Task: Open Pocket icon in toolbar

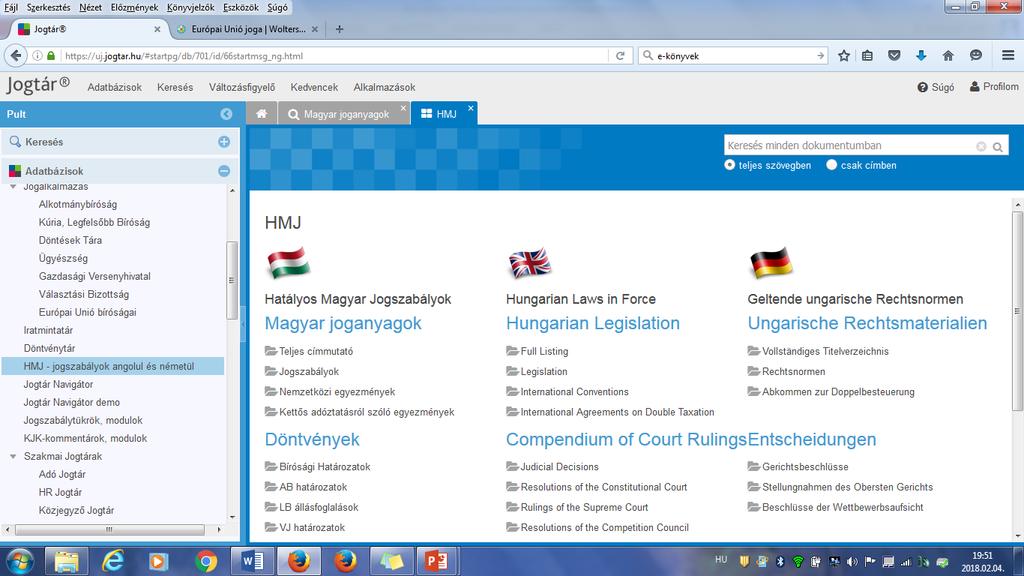Action: pyautogui.click(x=894, y=56)
